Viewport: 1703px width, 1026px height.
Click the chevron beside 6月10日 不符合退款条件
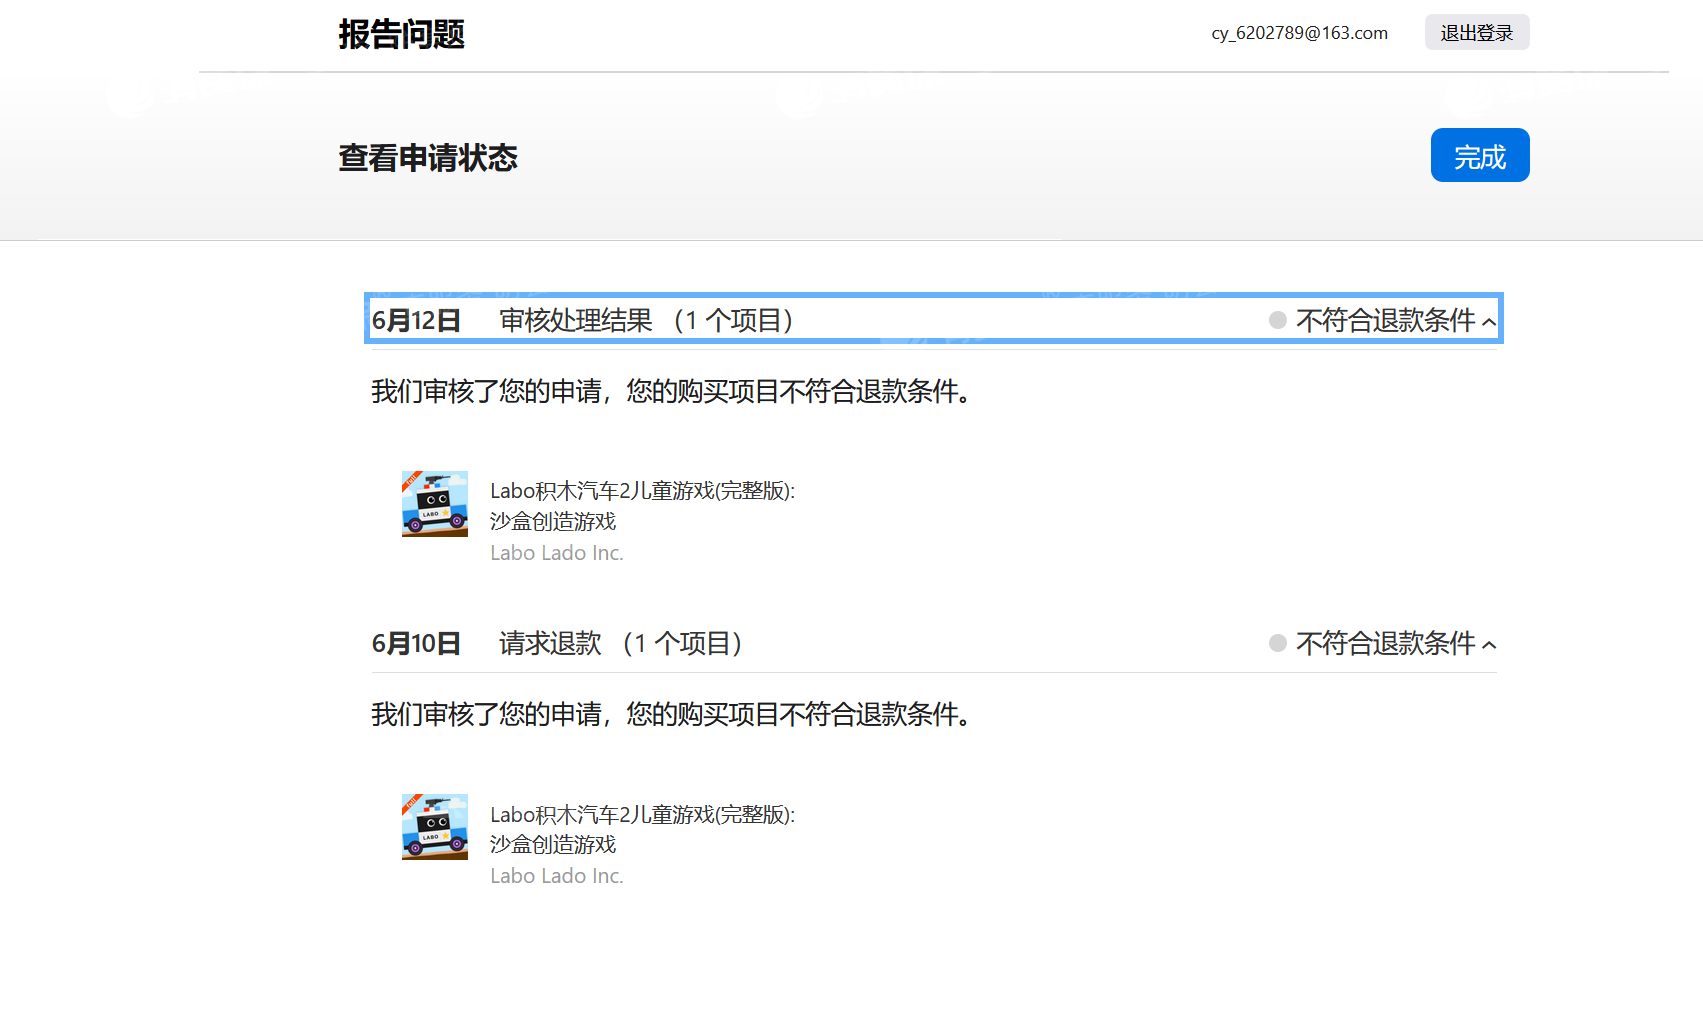click(1489, 645)
